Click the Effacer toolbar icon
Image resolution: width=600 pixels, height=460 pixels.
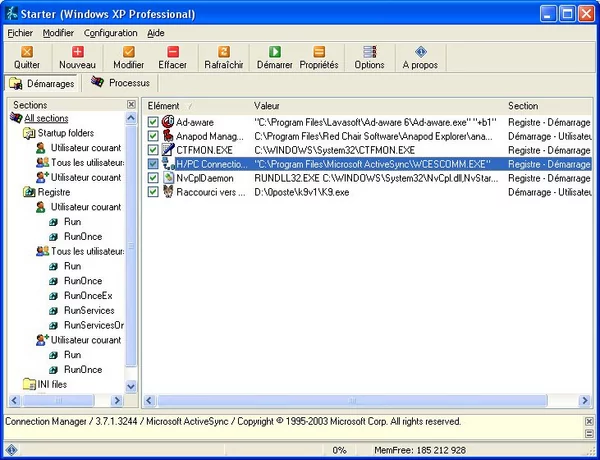click(173, 52)
